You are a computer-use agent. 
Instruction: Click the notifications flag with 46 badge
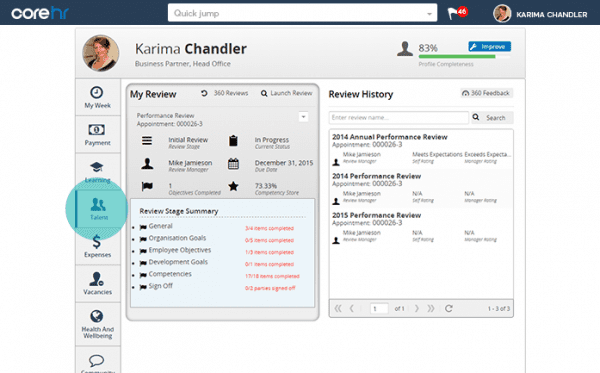point(457,13)
